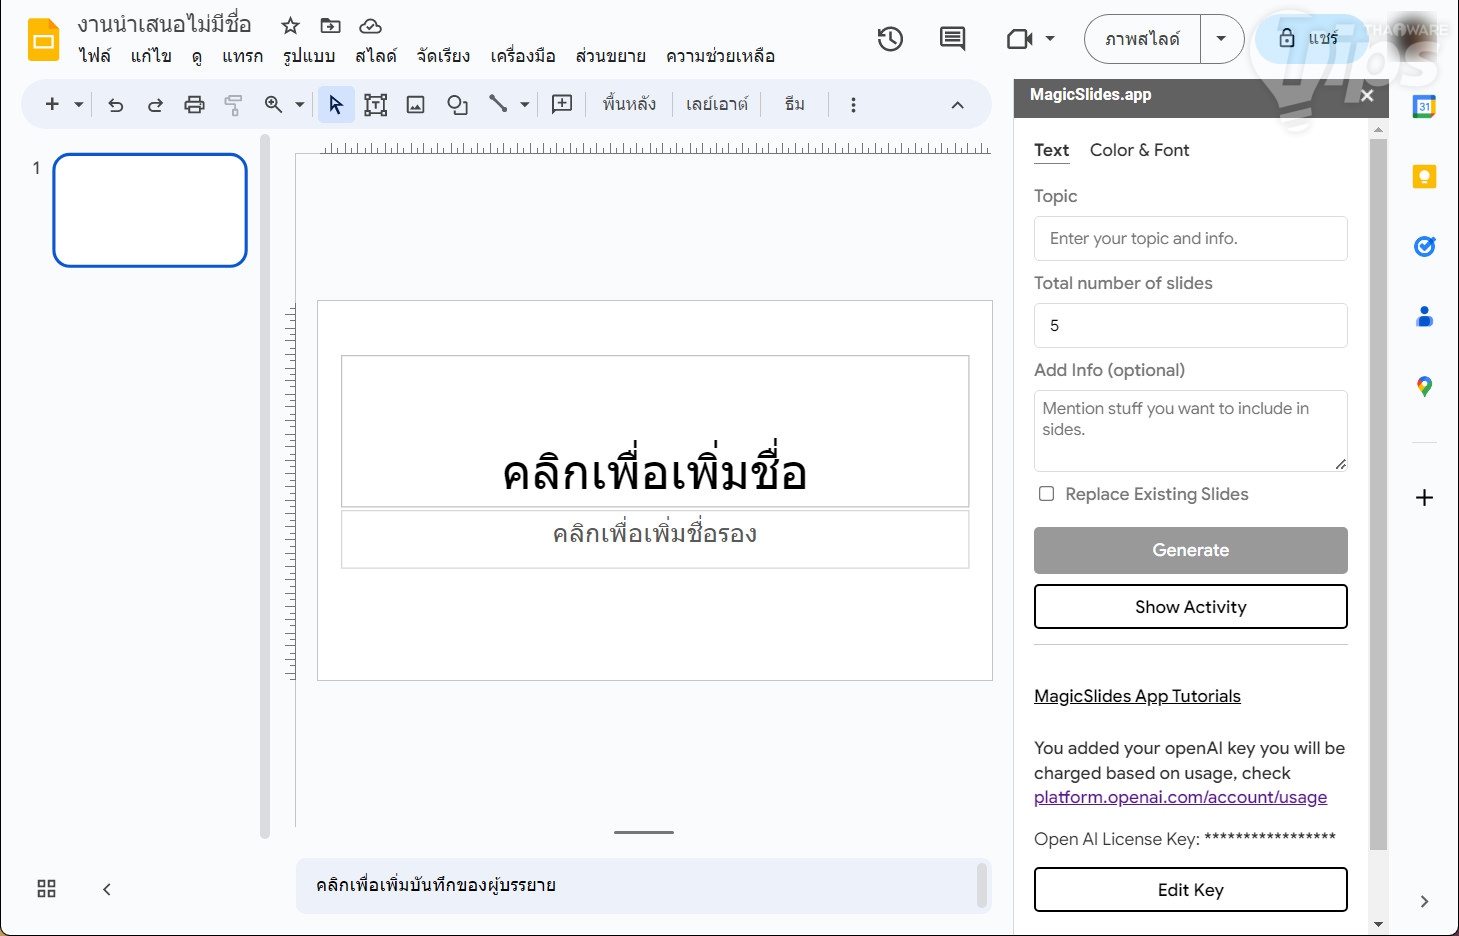Hide the side panel with arrow
Image resolution: width=1459 pixels, height=936 pixels.
tap(1424, 901)
